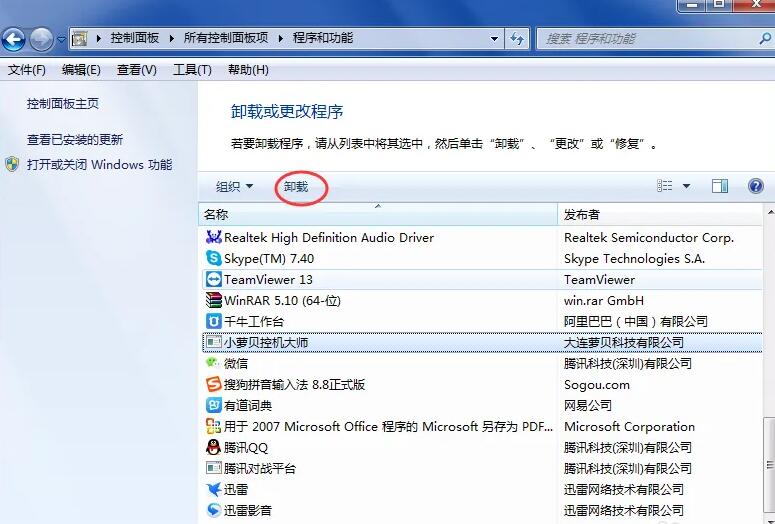
Task: Expand the view options dropdown arrow
Action: tap(686, 186)
